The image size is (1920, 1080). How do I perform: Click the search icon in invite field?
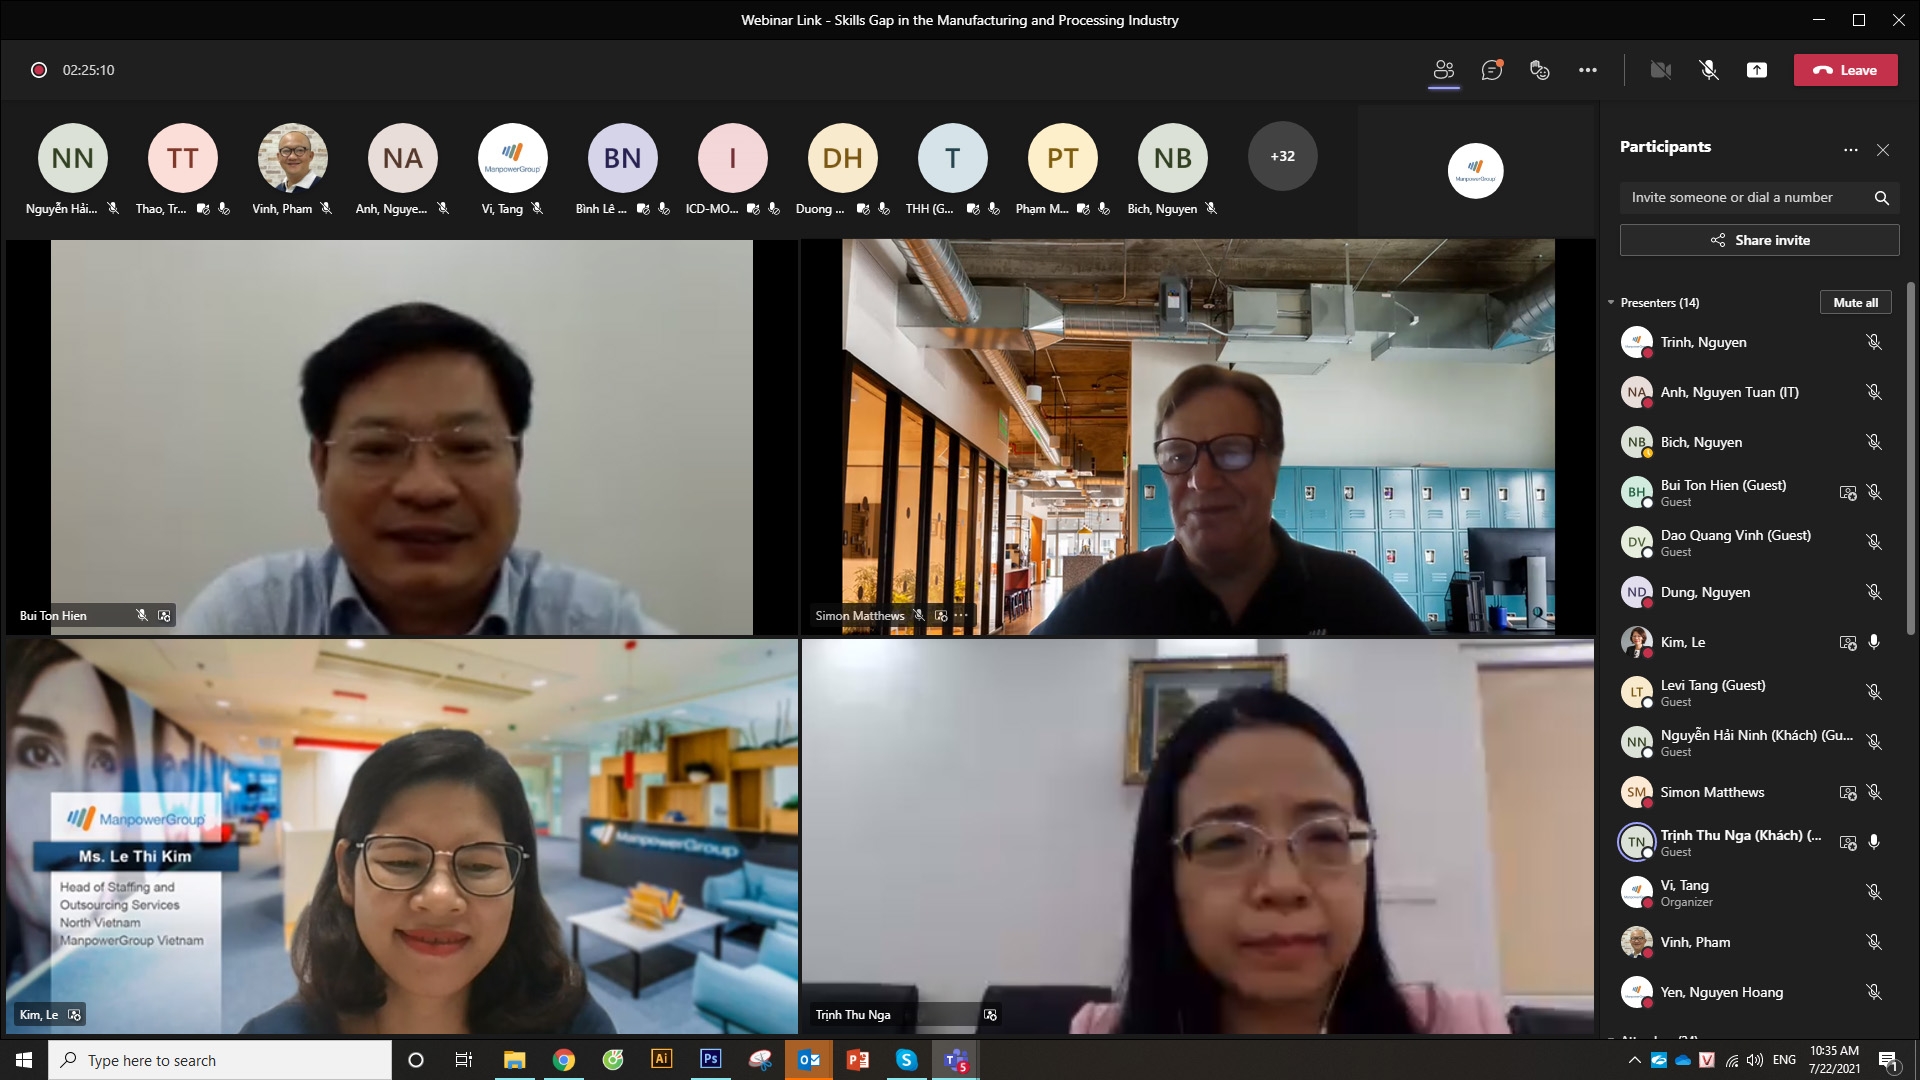[1881, 198]
